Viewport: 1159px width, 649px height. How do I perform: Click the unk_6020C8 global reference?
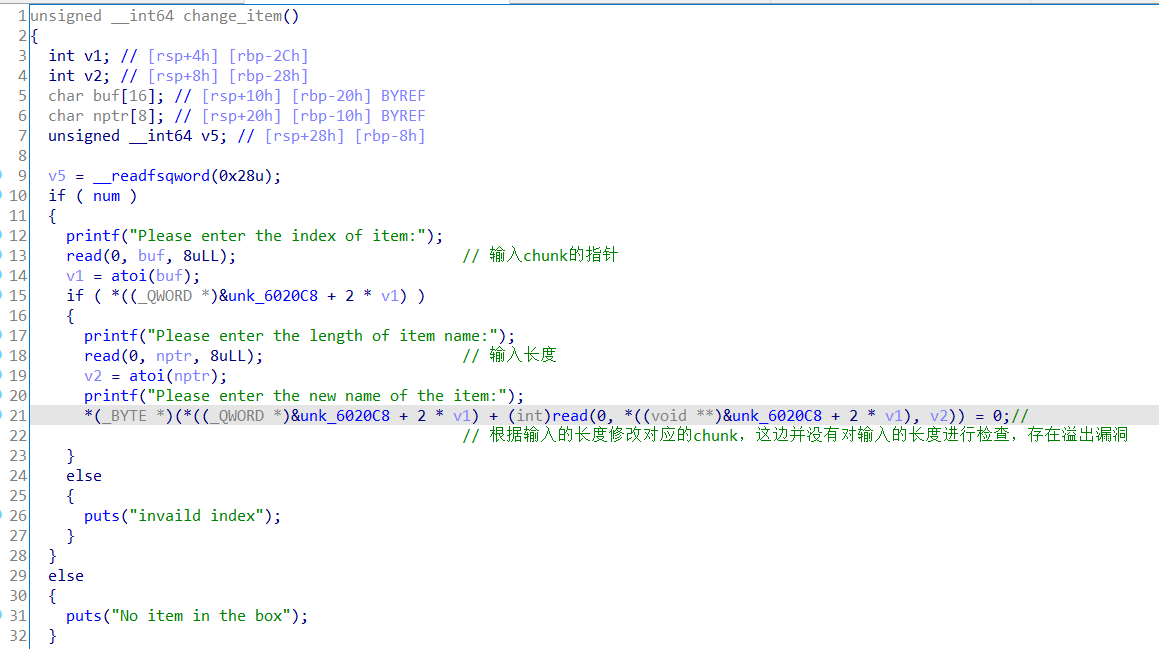point(290,295)
